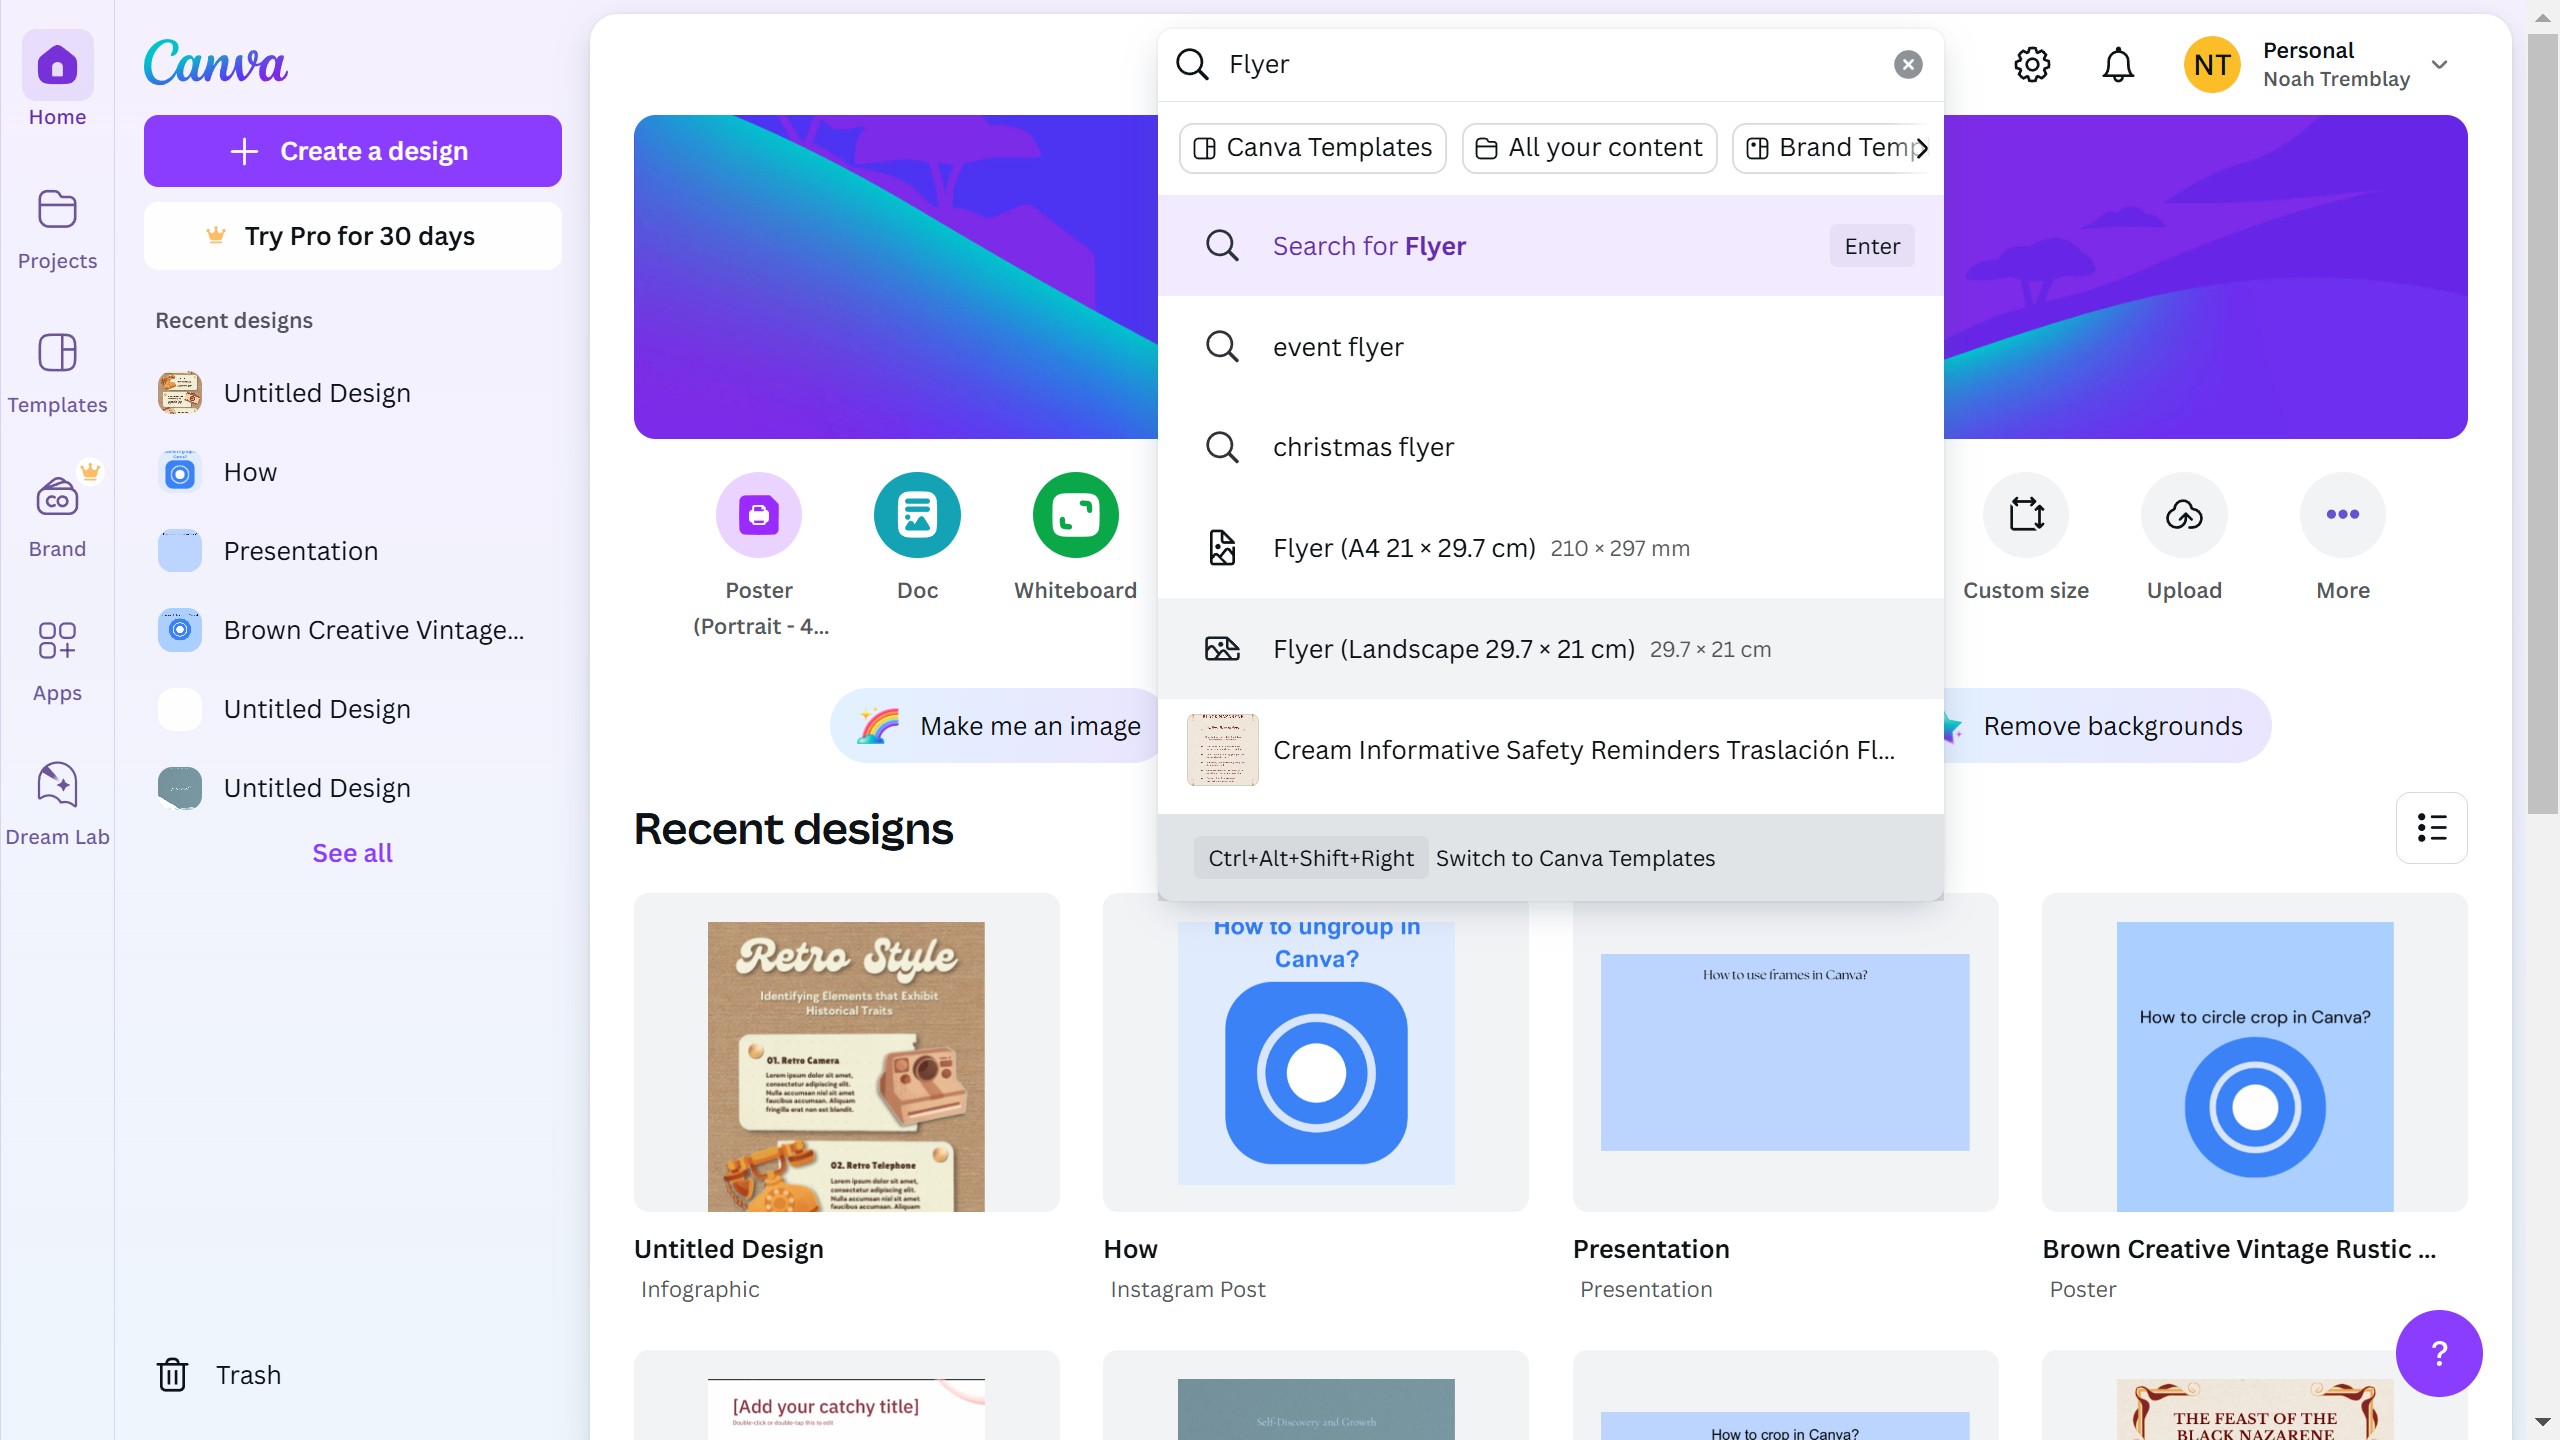
Task: Click the Upload cloud icon
Action: [x=2183, y=515]
